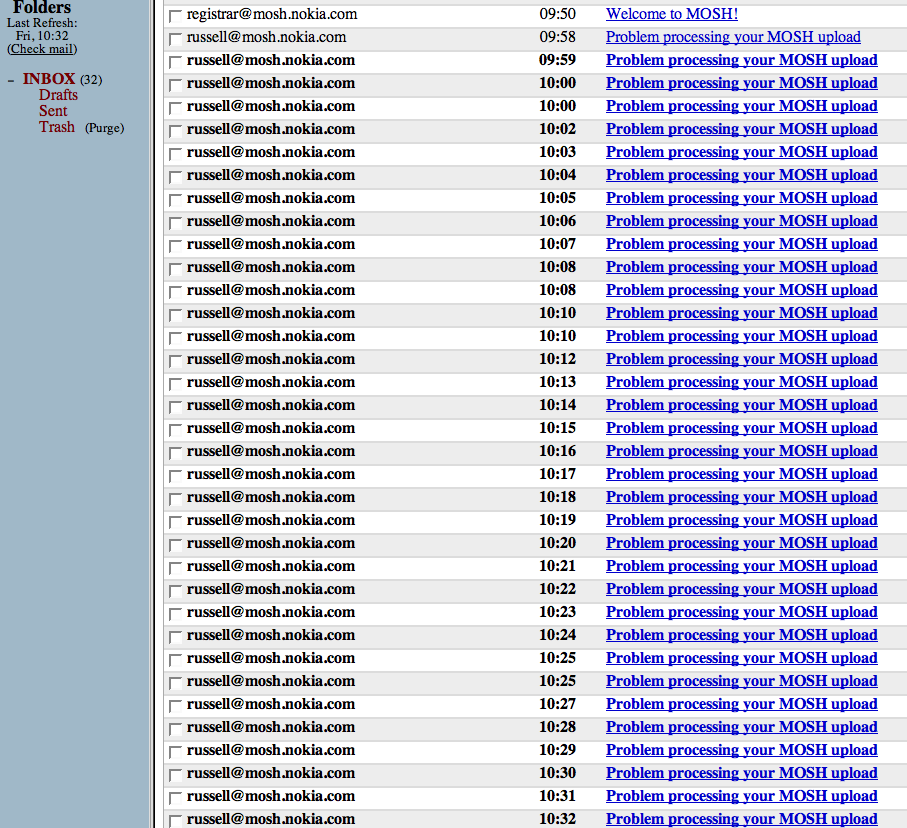Open subject link of the 10:31 message
The image size is (907, 828).
click(742, 796)
